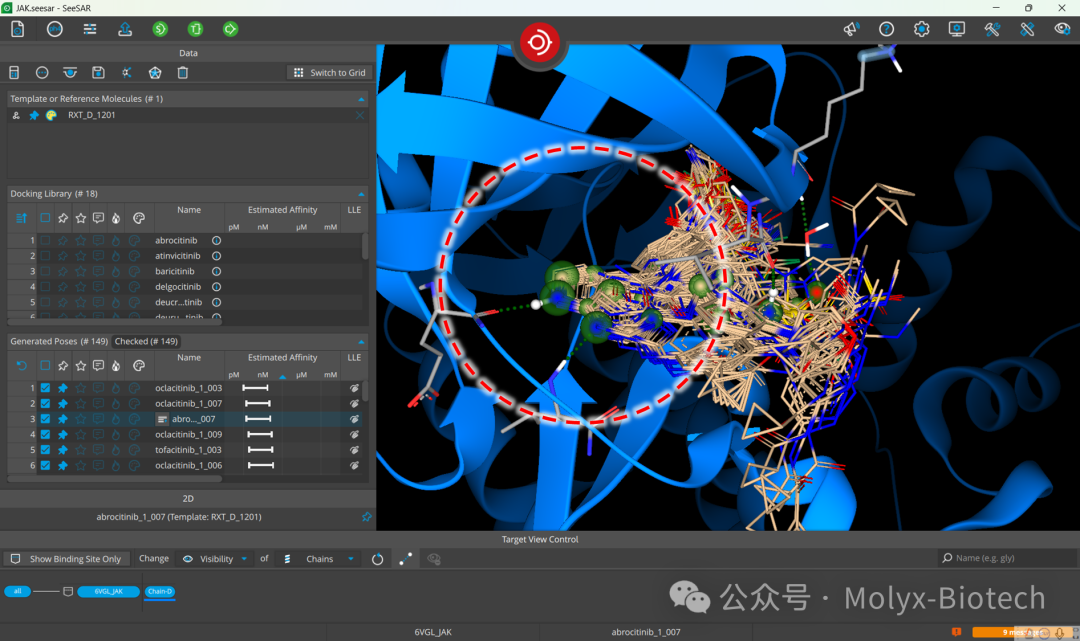
Task: Click the red SeeSAR center logo button
Action: tap(539, 43)
